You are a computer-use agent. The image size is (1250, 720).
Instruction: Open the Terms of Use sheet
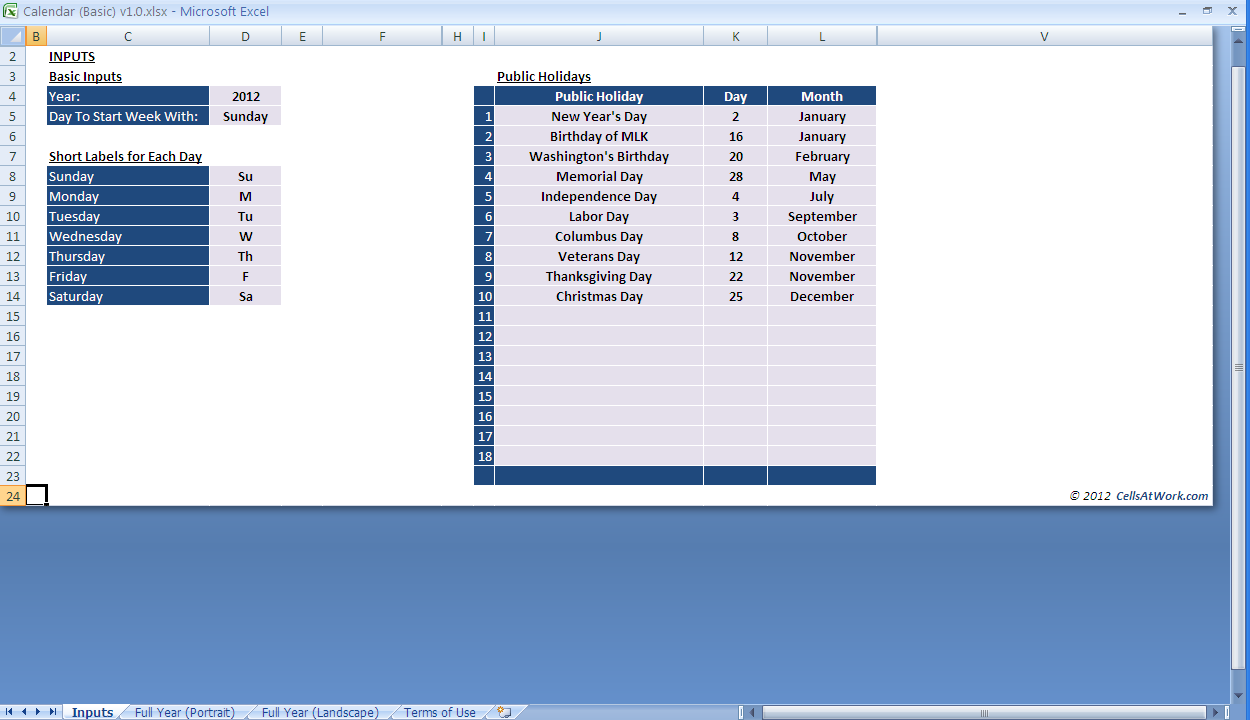[440, 712]
